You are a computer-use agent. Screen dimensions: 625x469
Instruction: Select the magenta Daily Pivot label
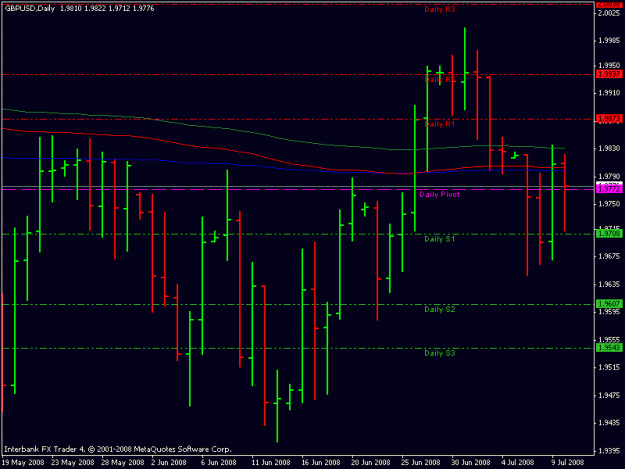[439, 194]
